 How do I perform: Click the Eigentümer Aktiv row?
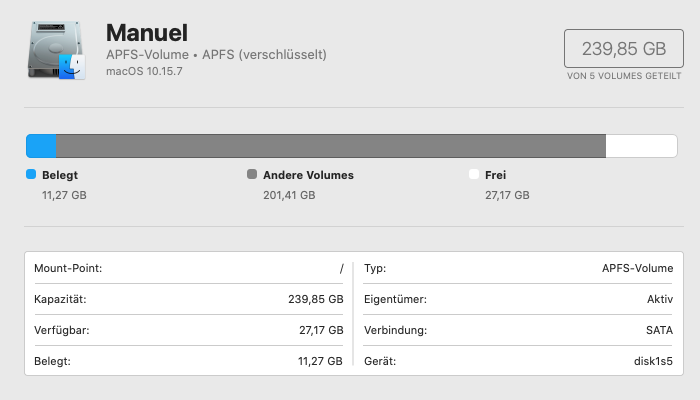[x=518, y=299]
